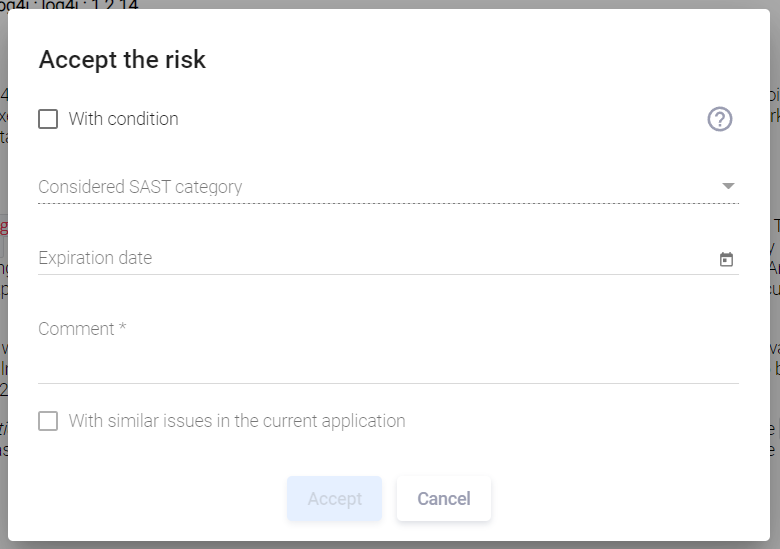The width and height of the screenshot is (780, 549).
Task: Click the SAST category dropdown arrow
Action: pos(728,186)
